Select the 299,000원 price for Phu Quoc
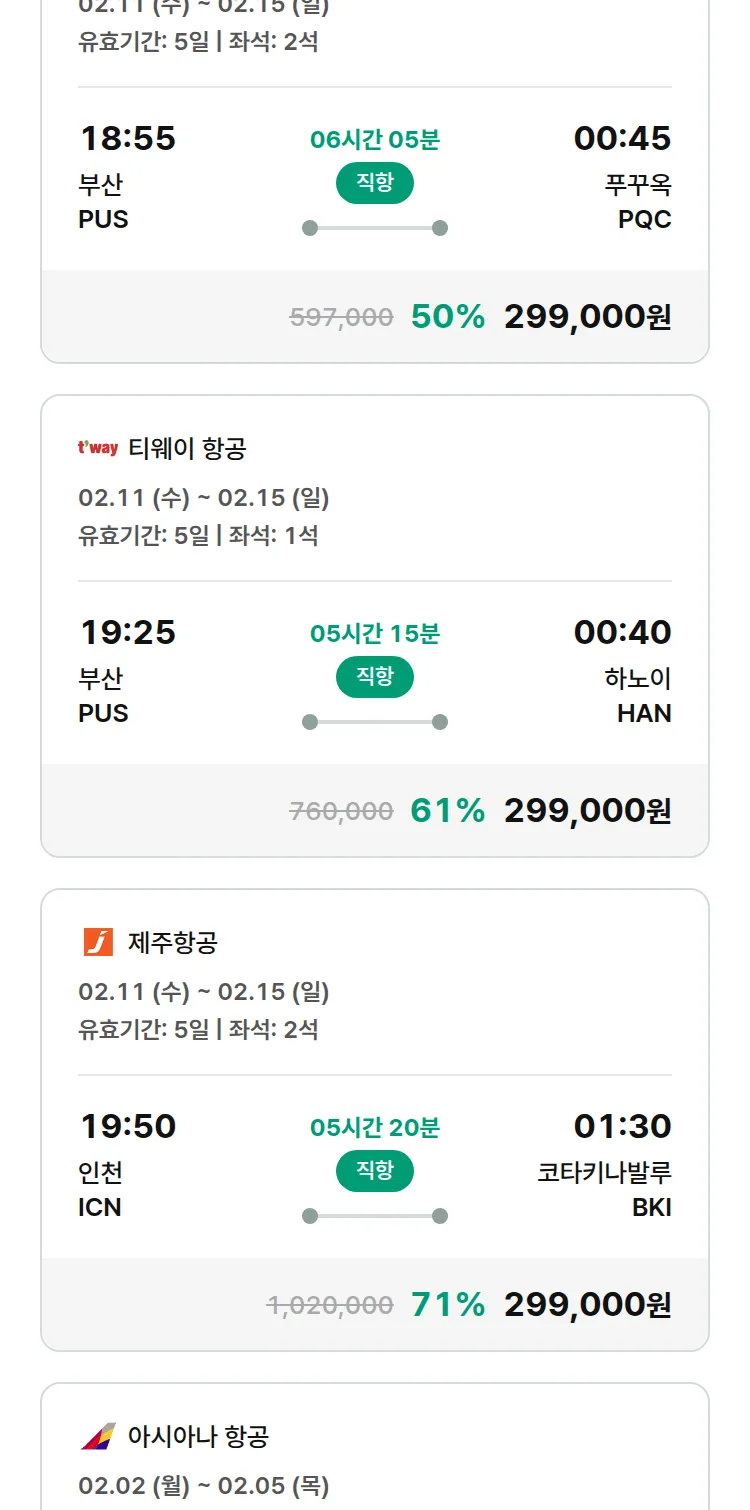Screen dimensions: 750x1510 tap(587, 317)
